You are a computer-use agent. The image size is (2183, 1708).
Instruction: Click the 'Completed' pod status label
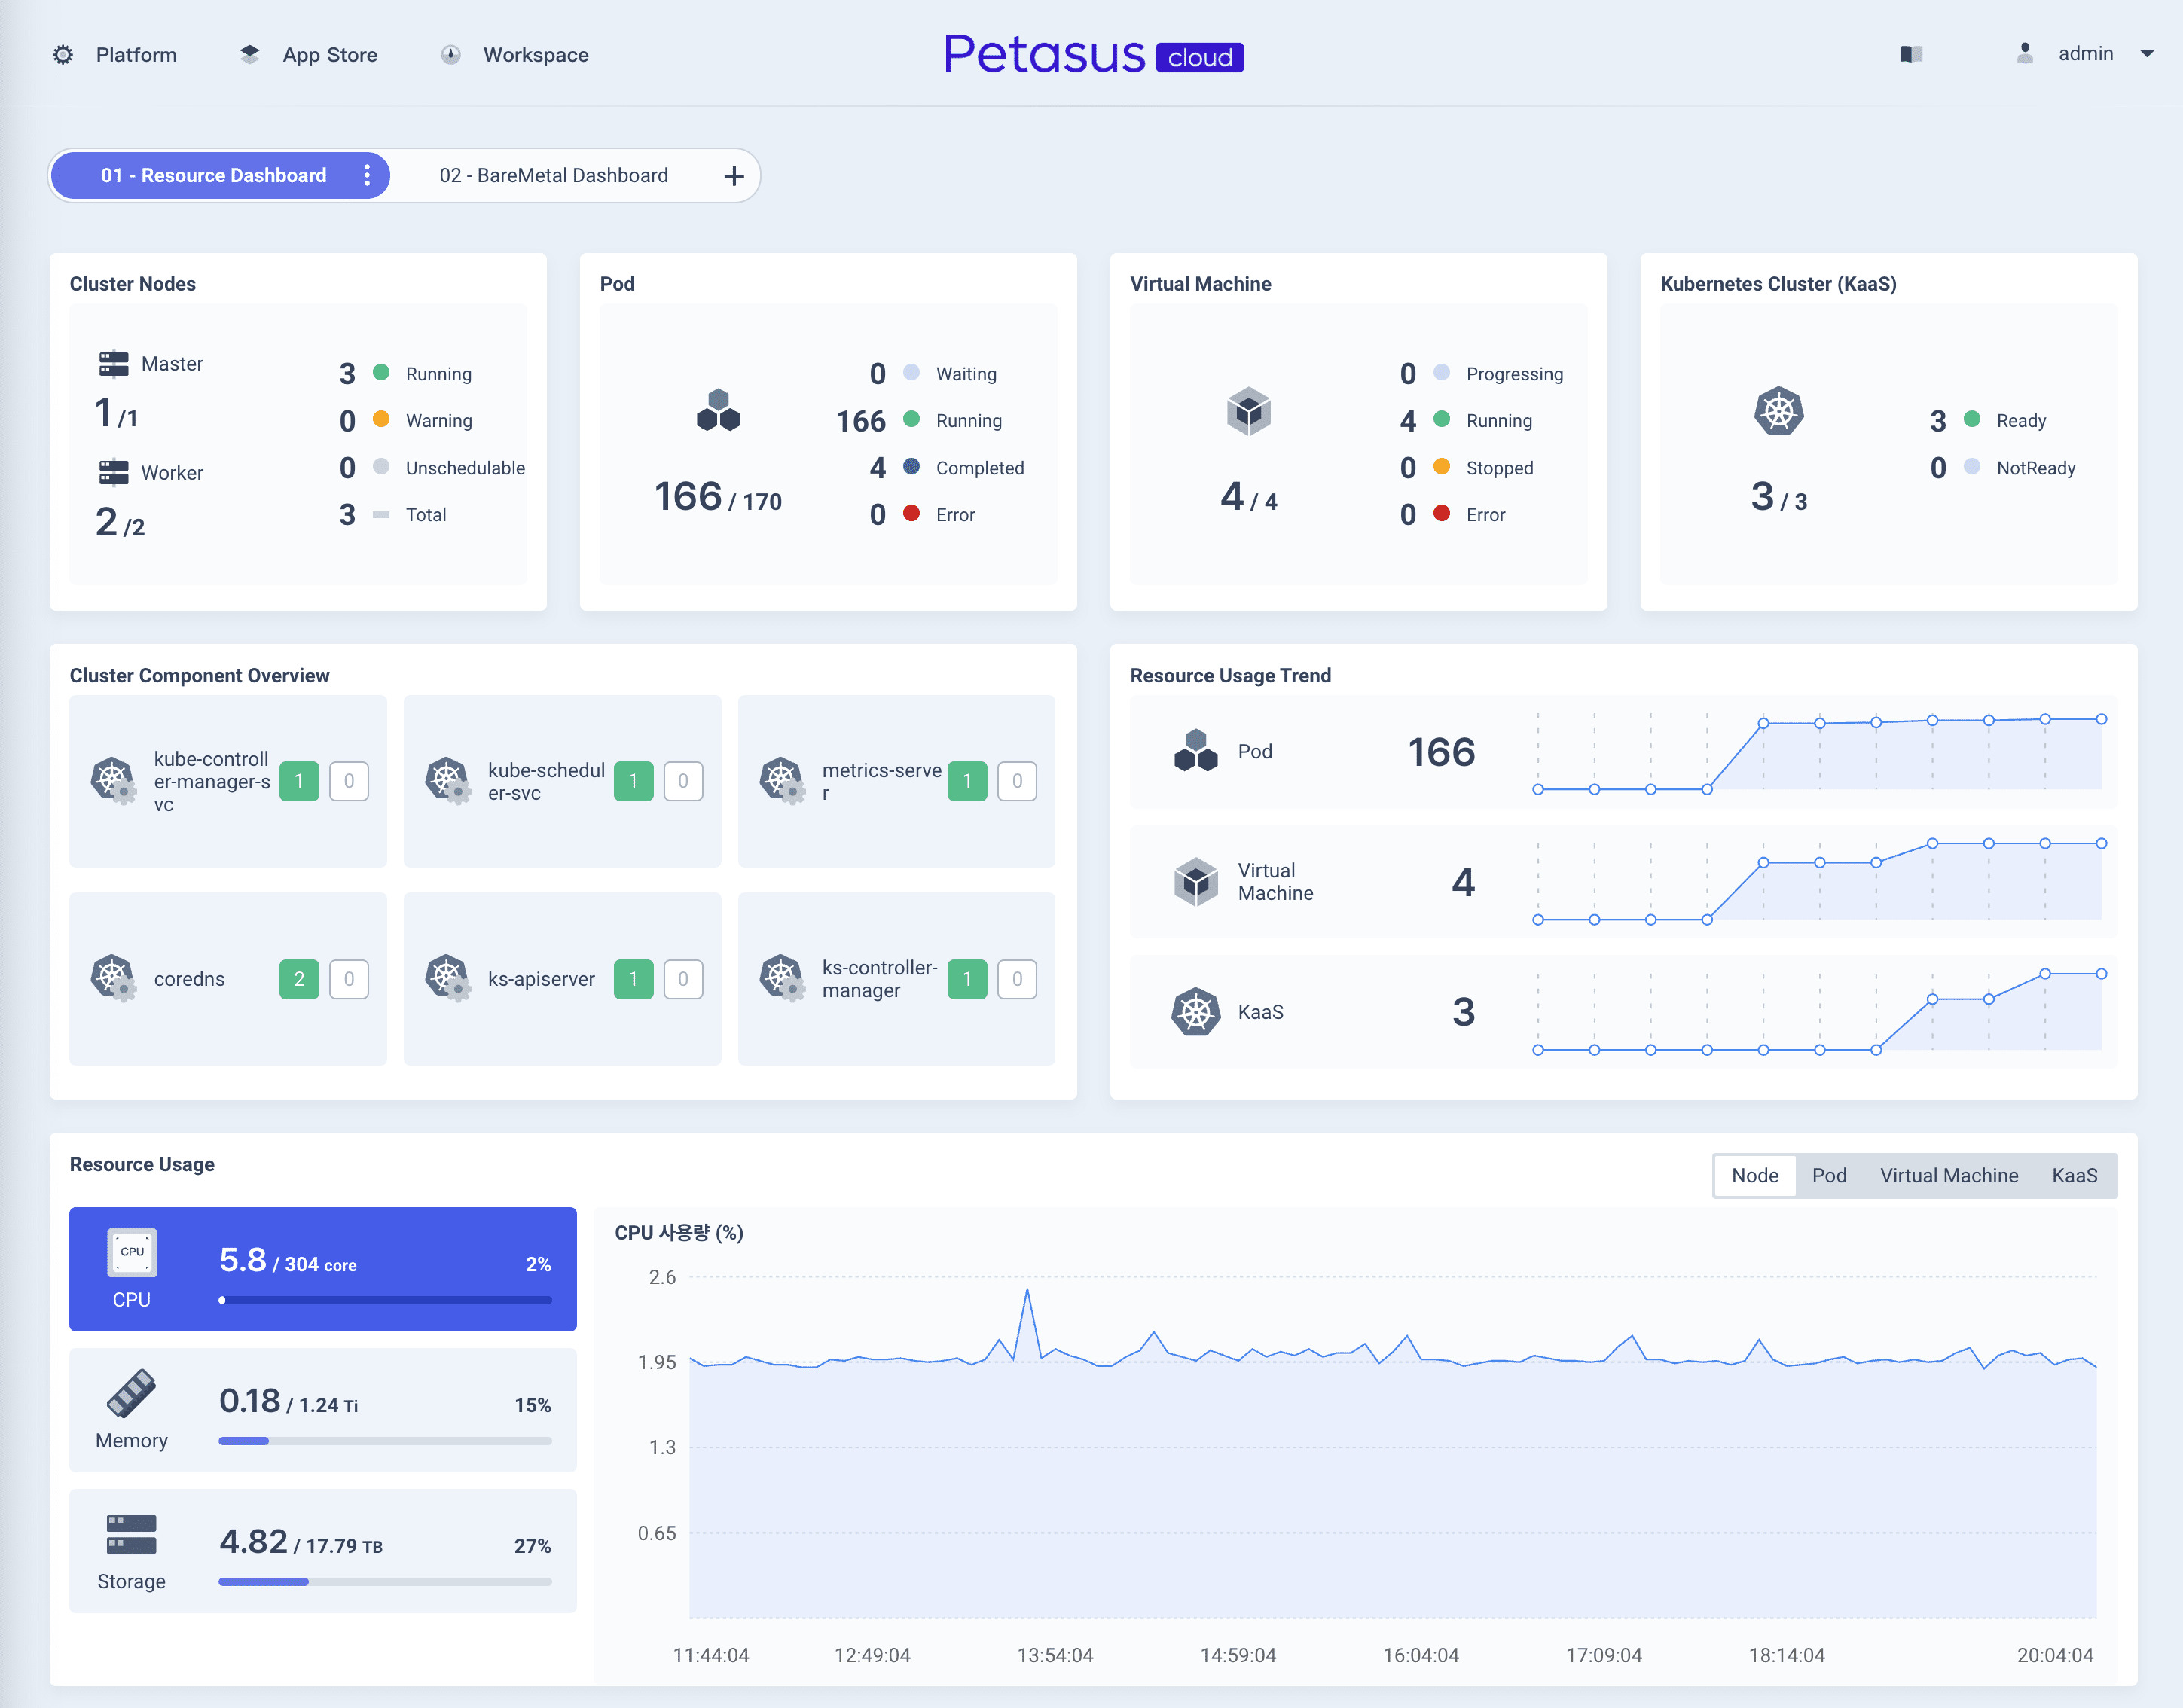(x=980, y=468)
